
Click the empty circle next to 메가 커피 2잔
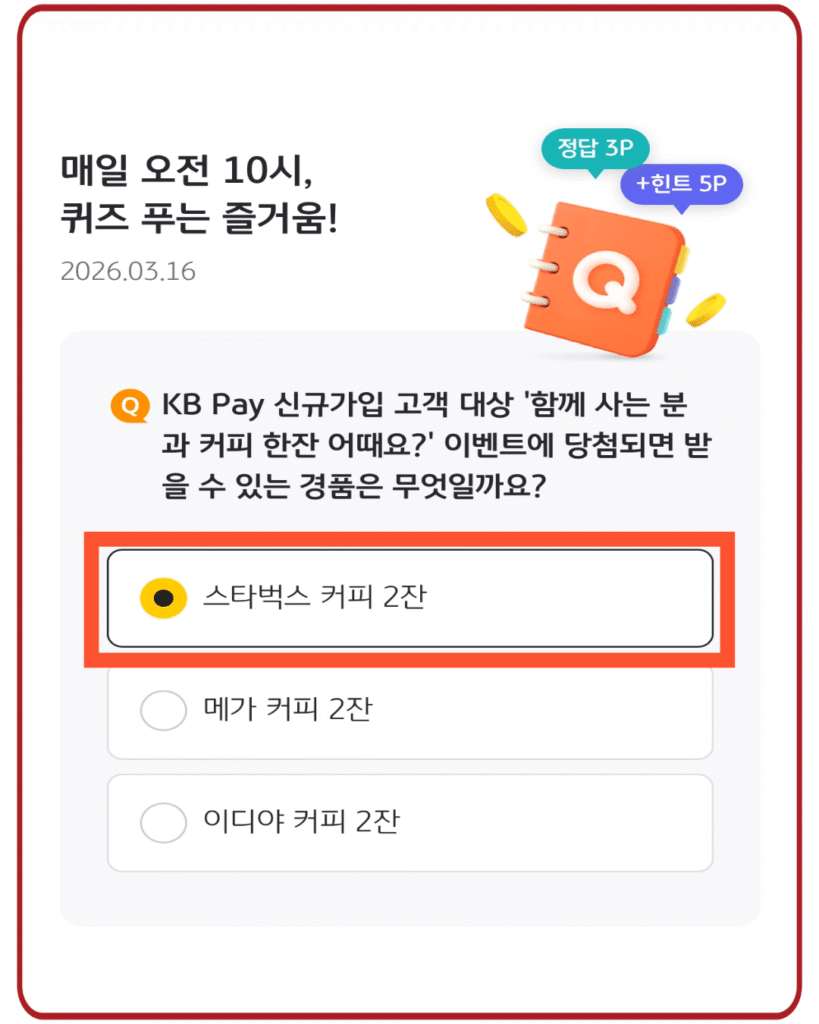164,709
